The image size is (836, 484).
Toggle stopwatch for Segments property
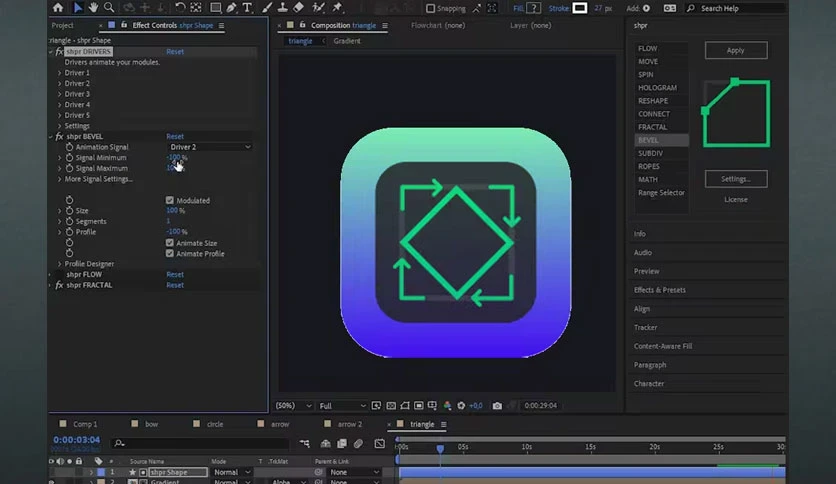pos(69,221)
